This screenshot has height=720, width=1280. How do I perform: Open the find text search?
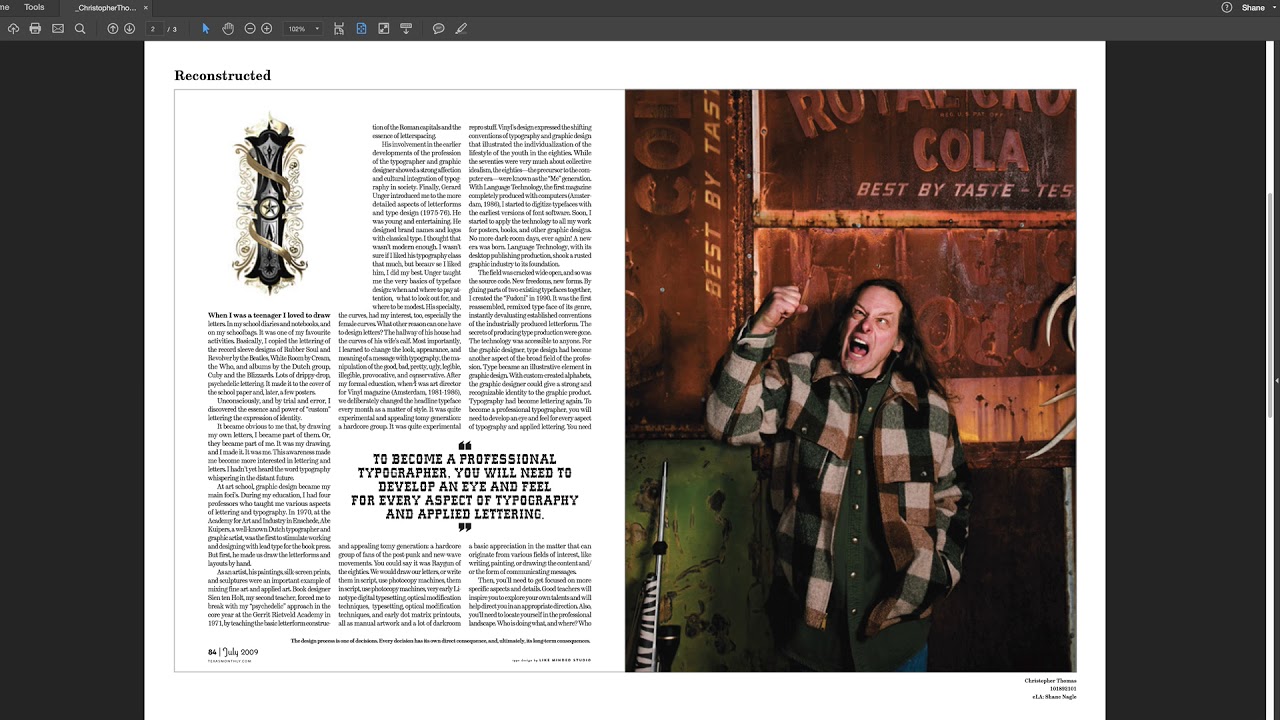(80, 29)
